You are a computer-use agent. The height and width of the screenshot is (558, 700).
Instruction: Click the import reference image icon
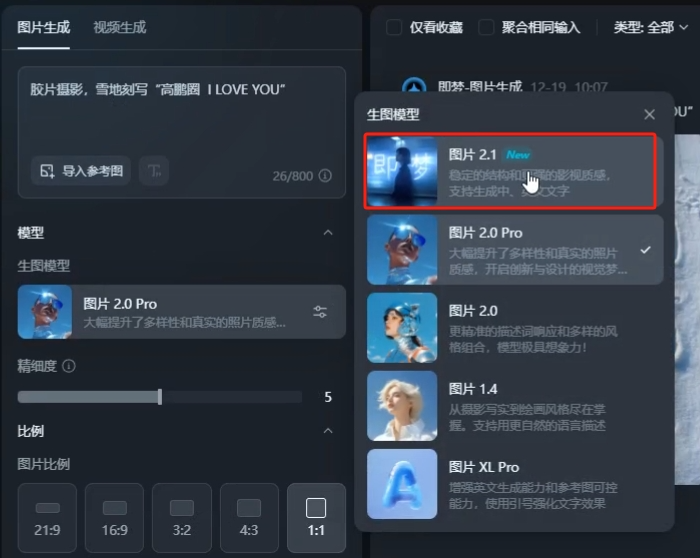[x=47, y=171]
